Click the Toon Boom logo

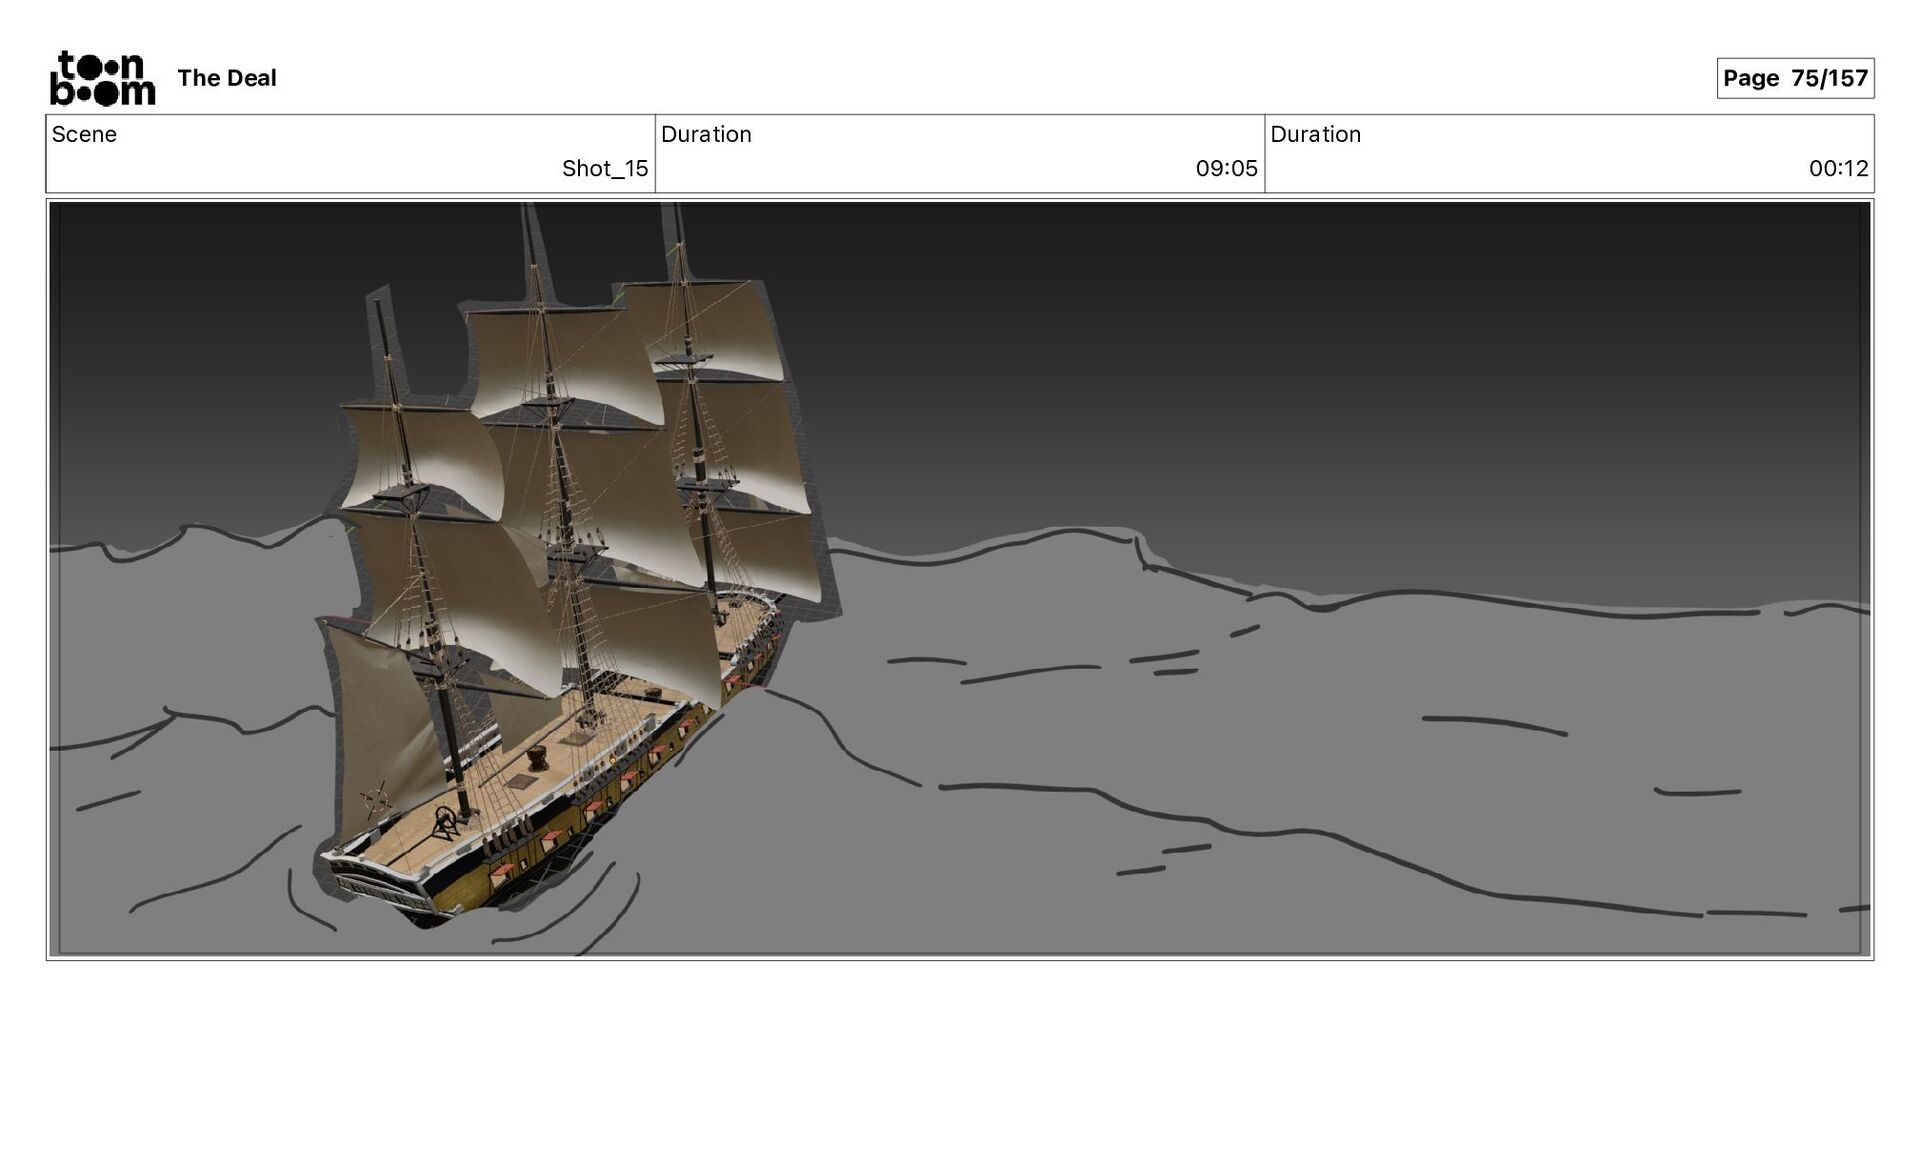(102, 78)
